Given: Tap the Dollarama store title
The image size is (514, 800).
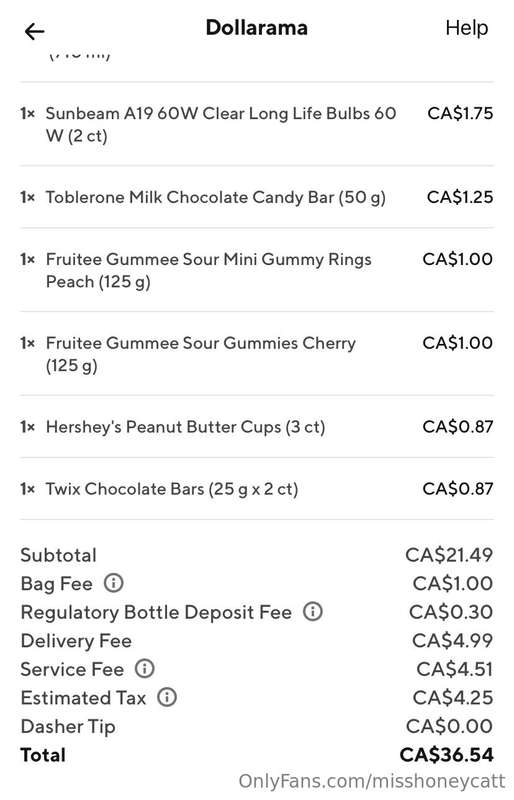Looking at the screenshot, I should pyautogui.click(x=256, y=28).
